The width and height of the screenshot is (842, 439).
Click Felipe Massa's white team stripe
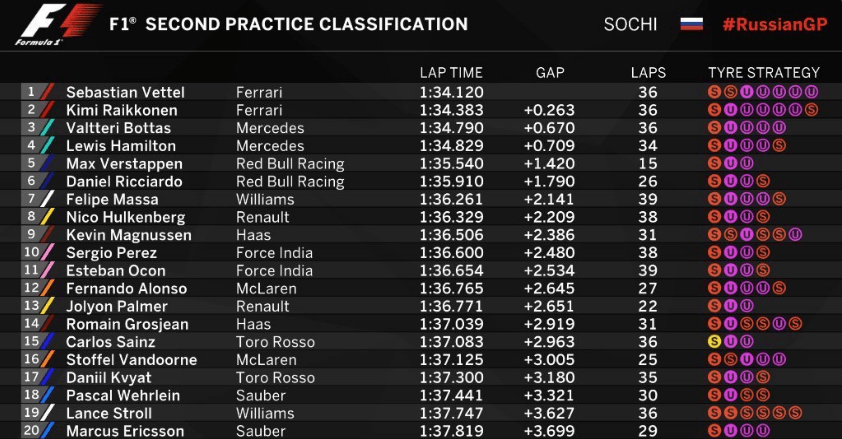48,199
